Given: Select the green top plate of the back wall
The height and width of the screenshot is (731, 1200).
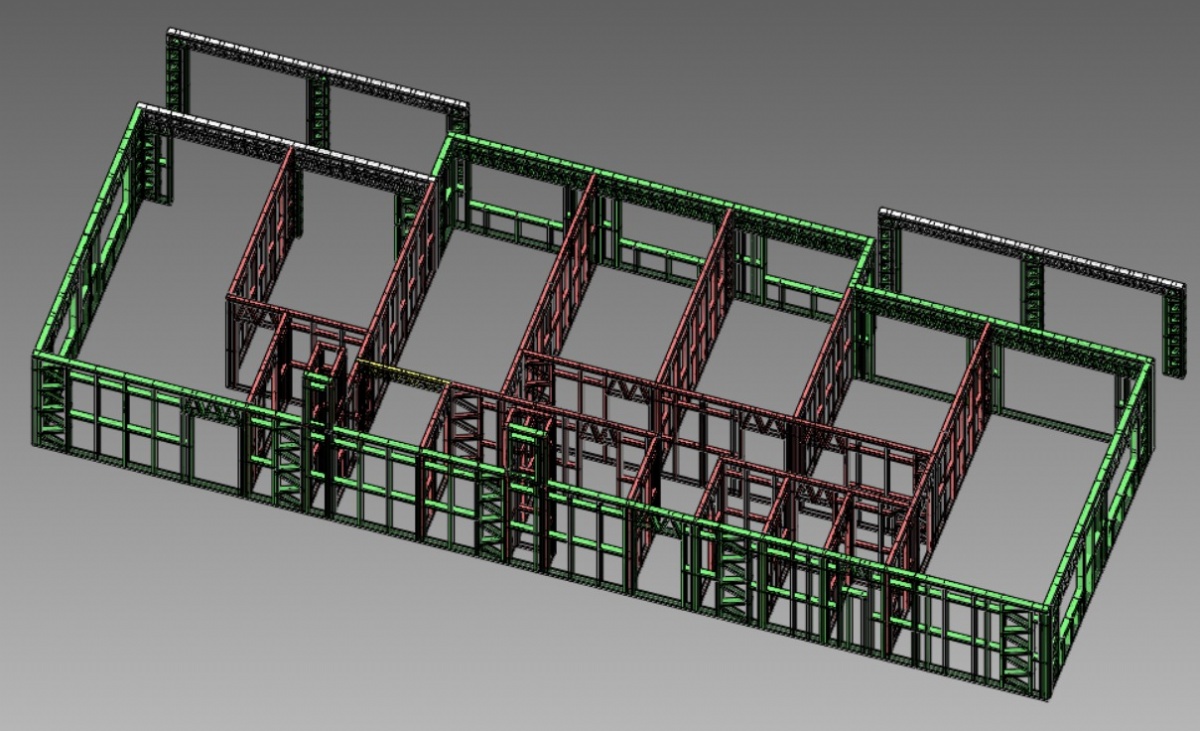Looking at the screenshot, I should [650, 187].
